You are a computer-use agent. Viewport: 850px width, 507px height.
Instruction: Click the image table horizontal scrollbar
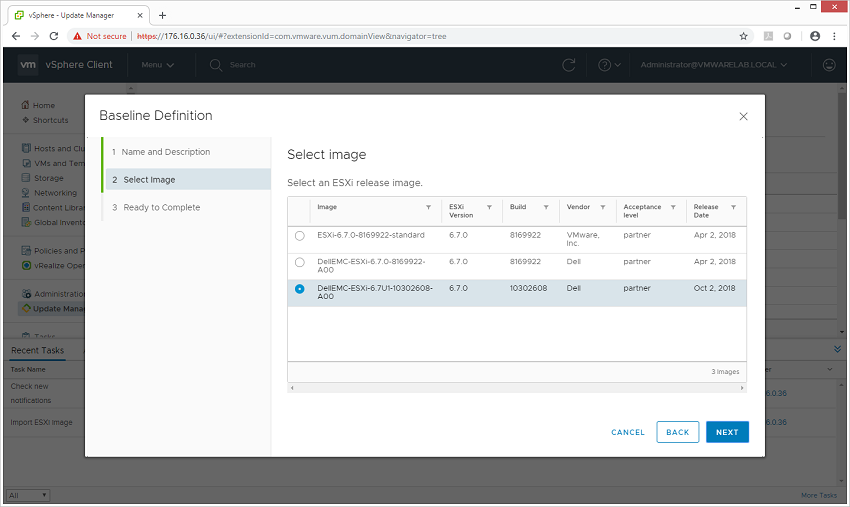coord(517,388)
